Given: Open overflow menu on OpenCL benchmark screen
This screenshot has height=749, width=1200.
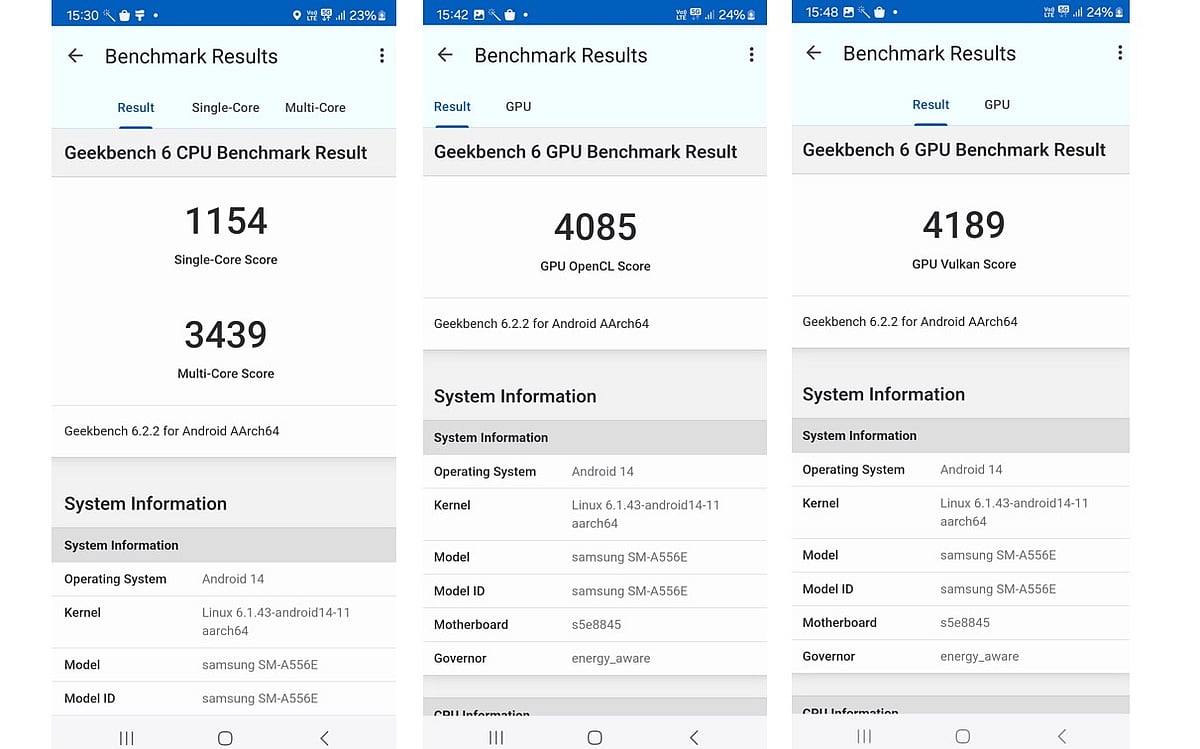Looking at the screenshot, I should click(x=751, y=55).
